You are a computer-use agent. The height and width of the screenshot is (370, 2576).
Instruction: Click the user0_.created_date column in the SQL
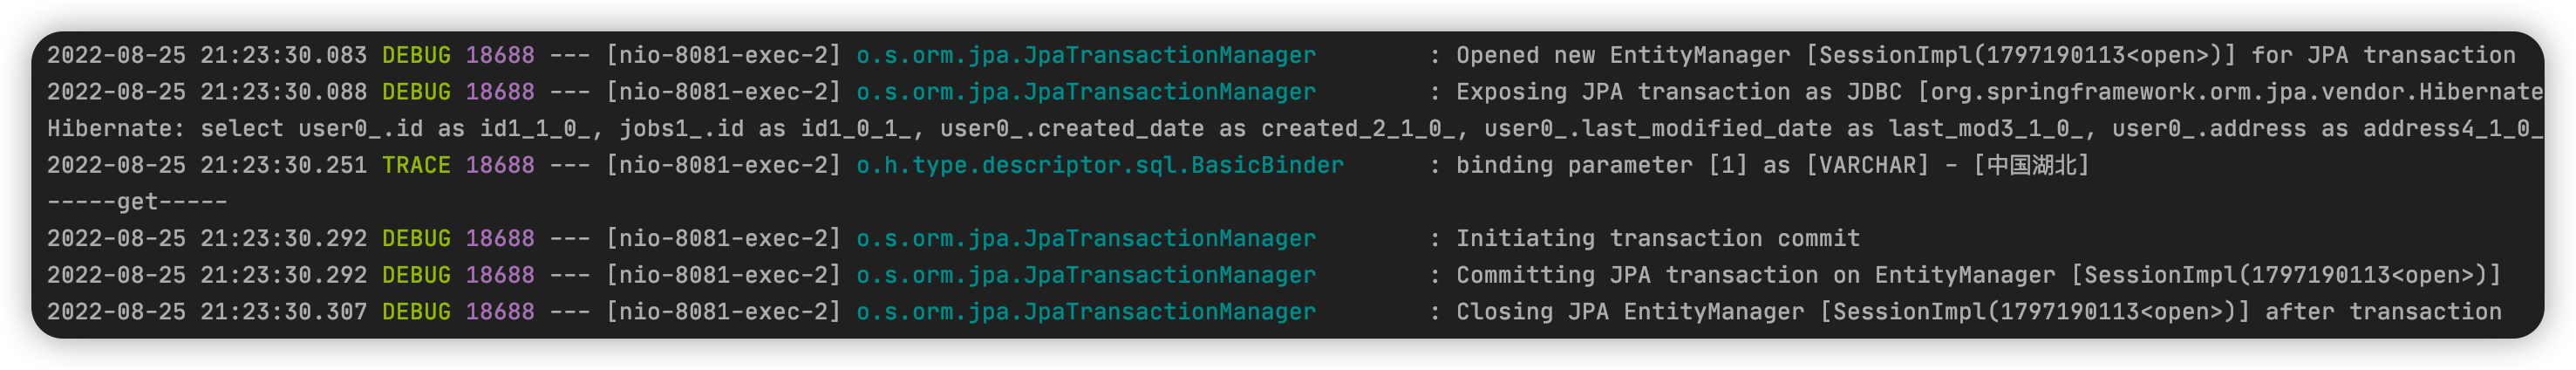pyautogui.click(x=1071, y=129)
